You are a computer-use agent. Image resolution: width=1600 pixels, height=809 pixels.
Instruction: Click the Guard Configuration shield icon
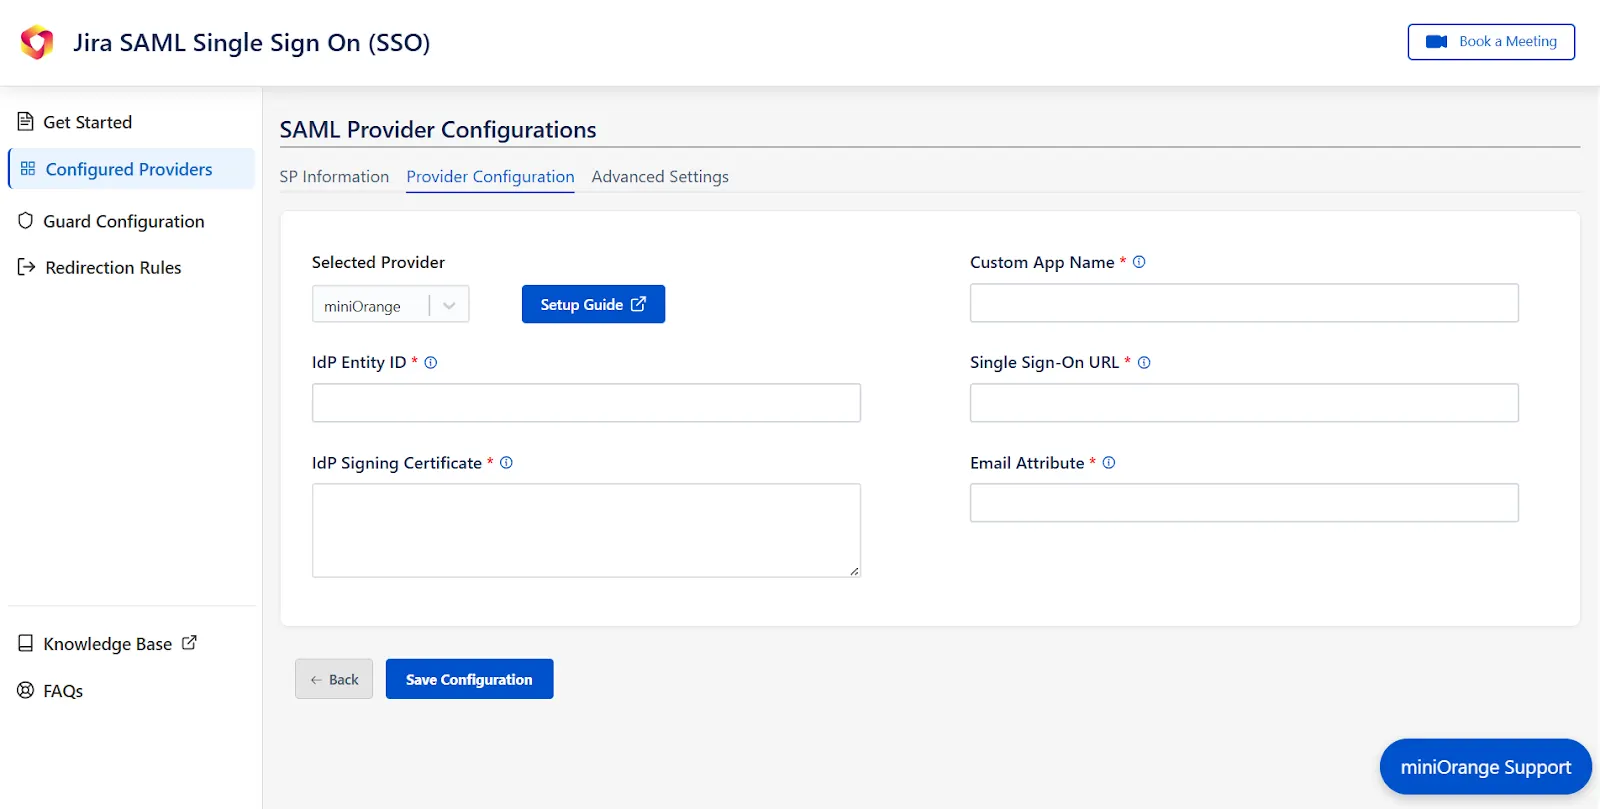(x=26, y=221)
